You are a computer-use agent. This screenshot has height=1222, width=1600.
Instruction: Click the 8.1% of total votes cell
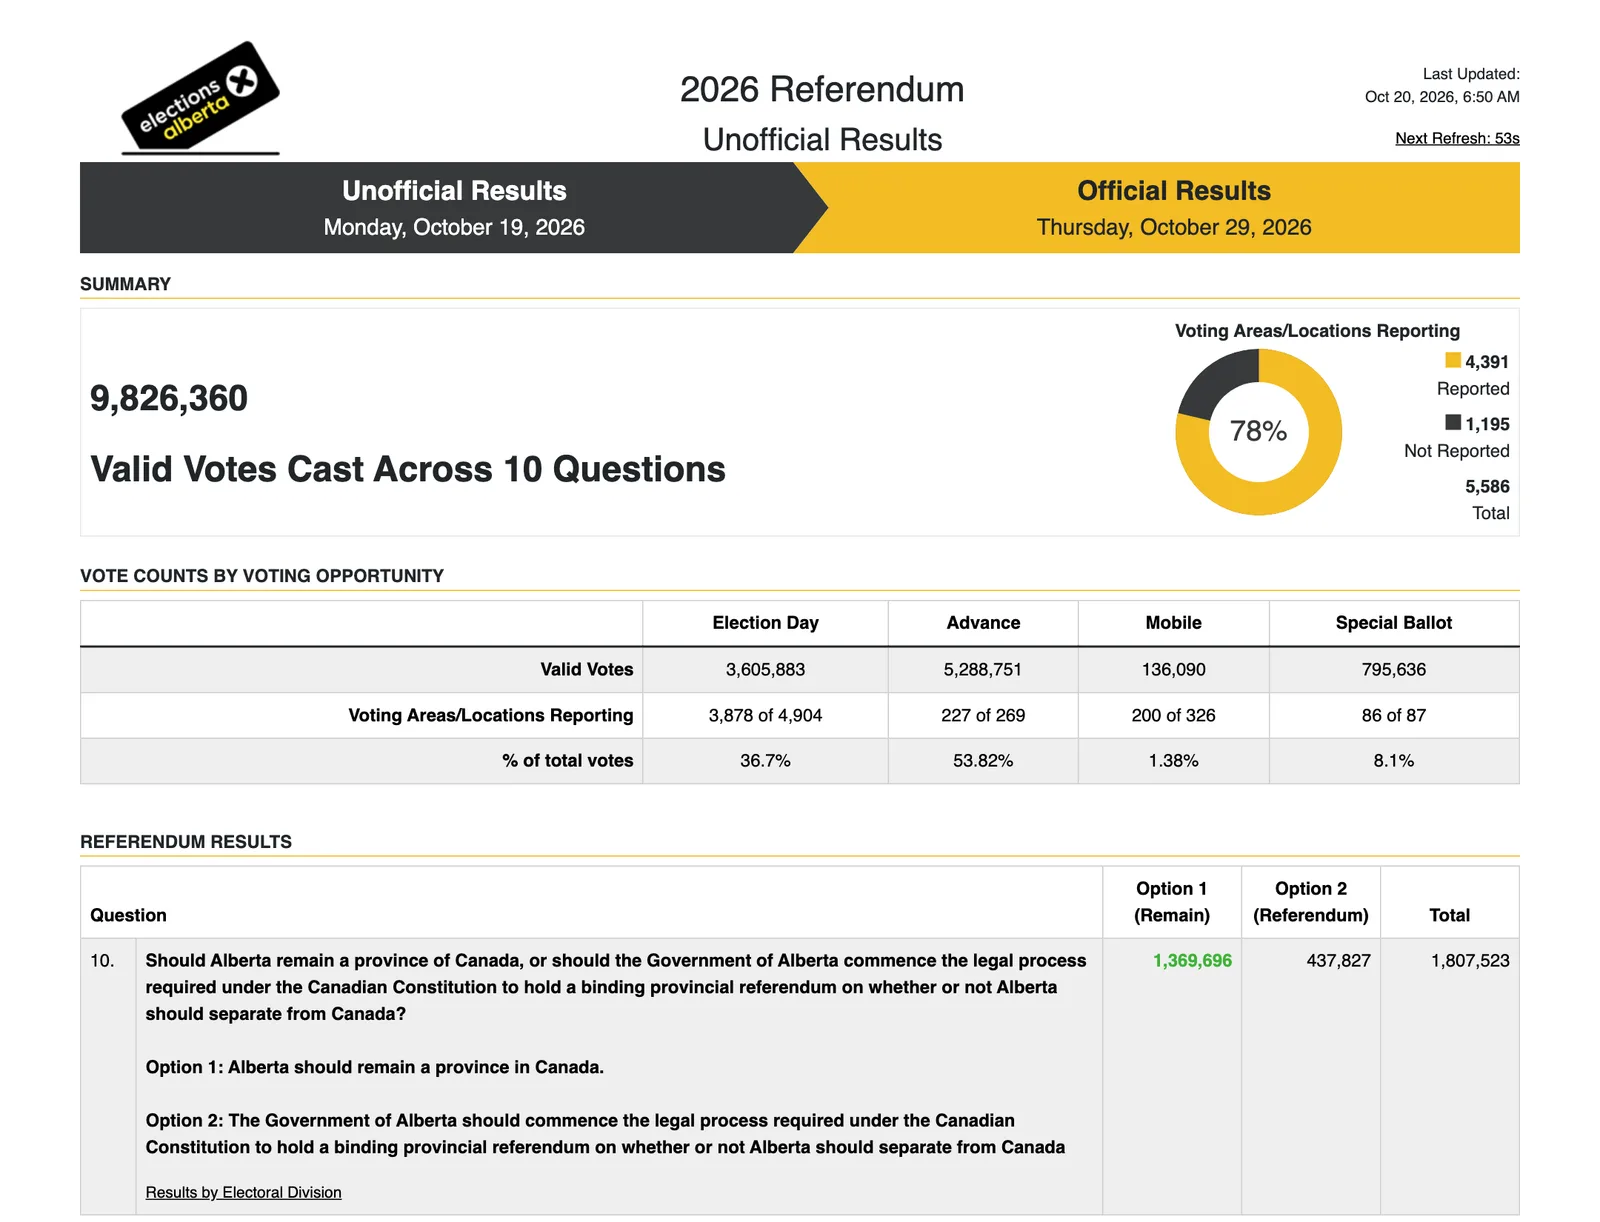tap(1394, 761)
